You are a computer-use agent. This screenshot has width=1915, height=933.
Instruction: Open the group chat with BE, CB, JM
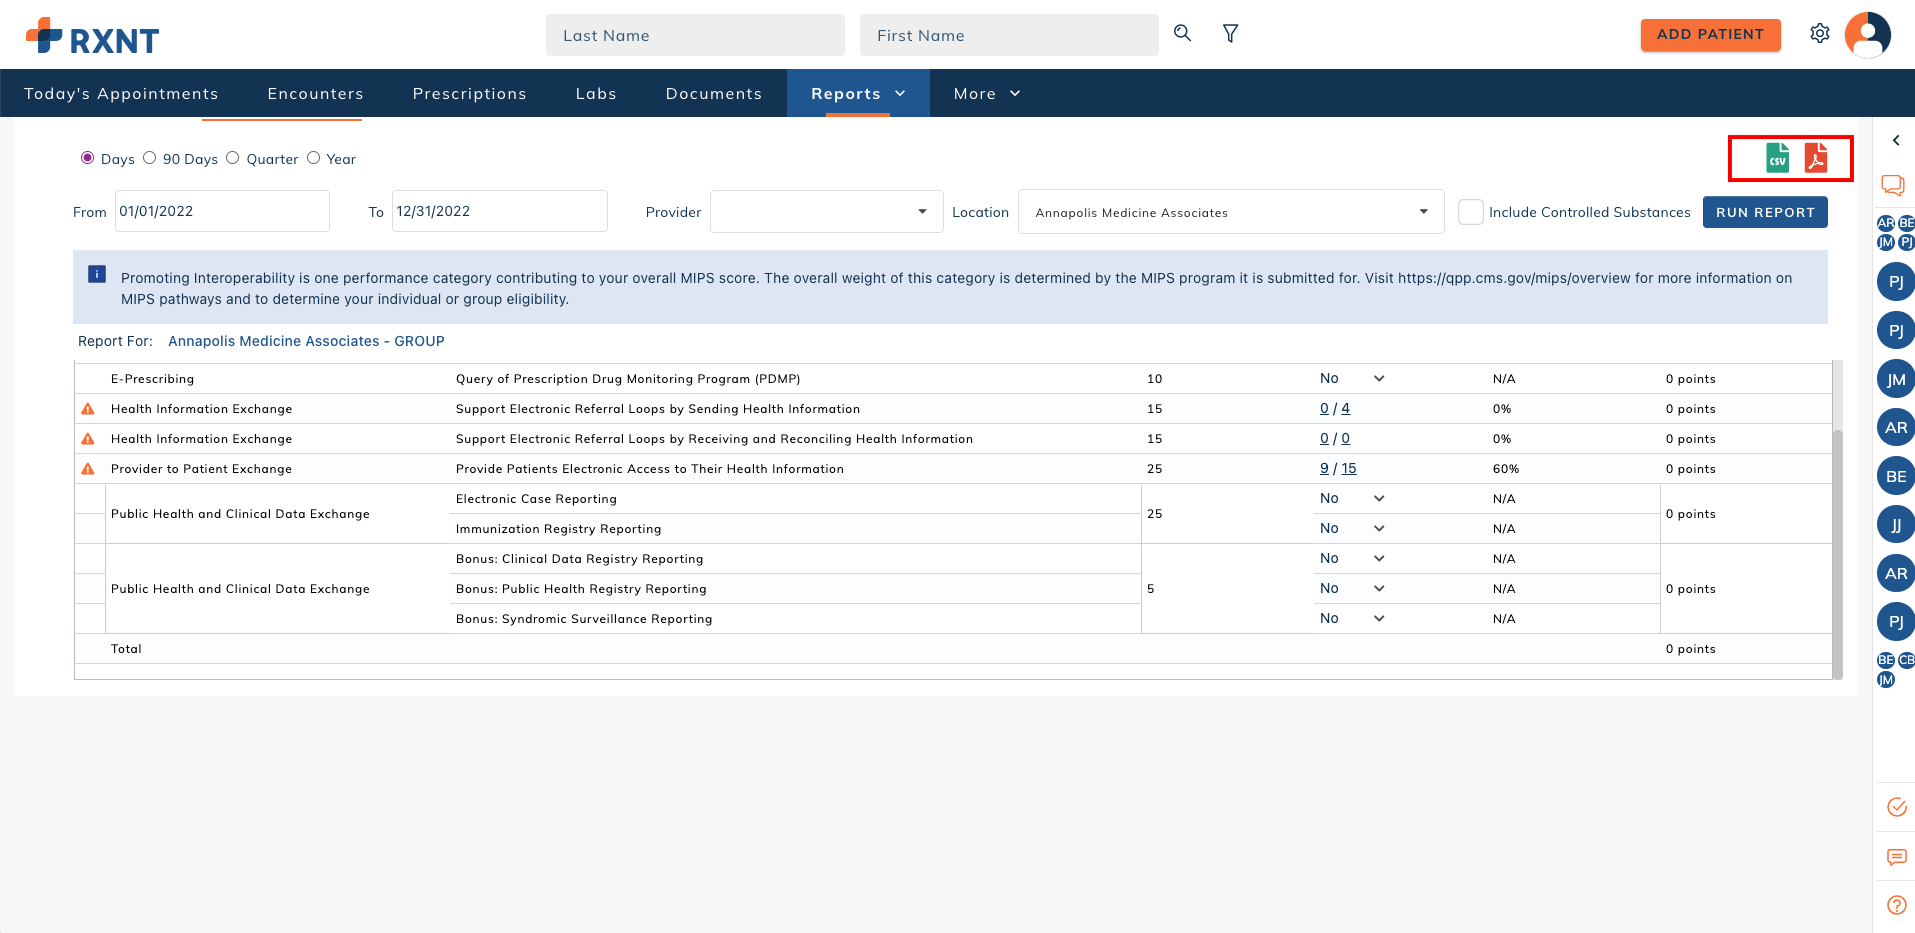coord(1896,670)
